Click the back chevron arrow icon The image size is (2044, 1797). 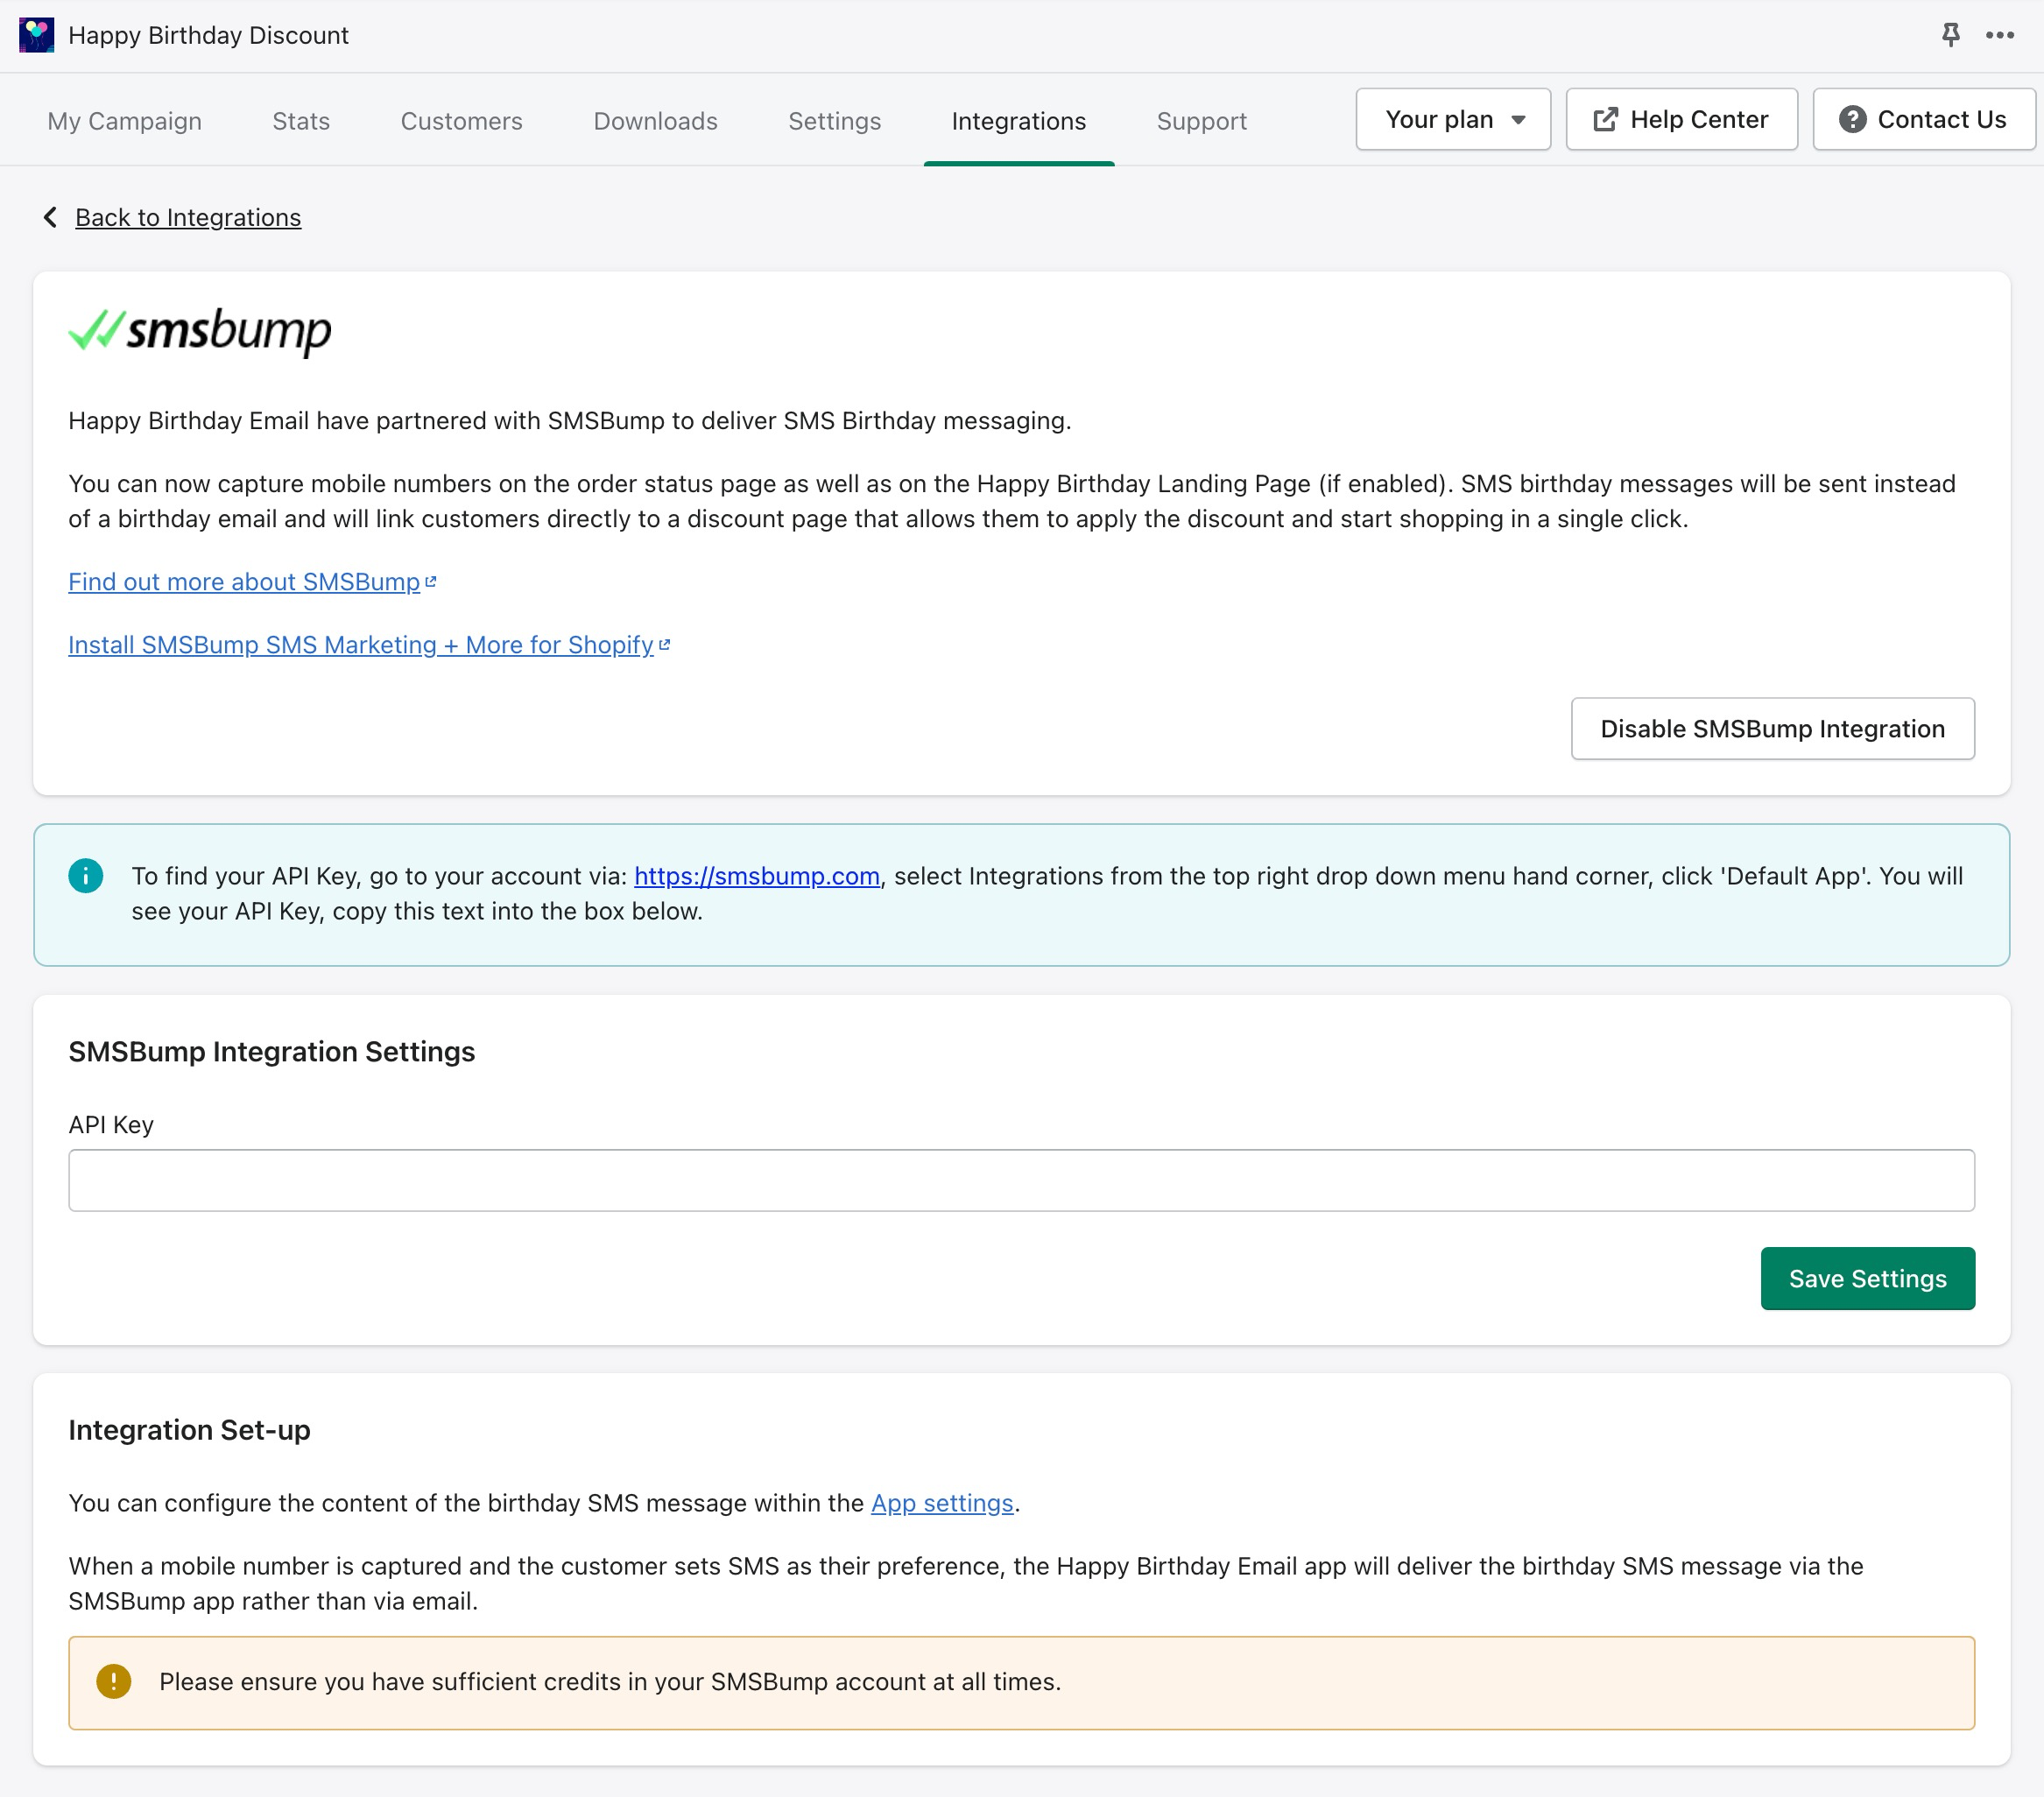point(50,217)
